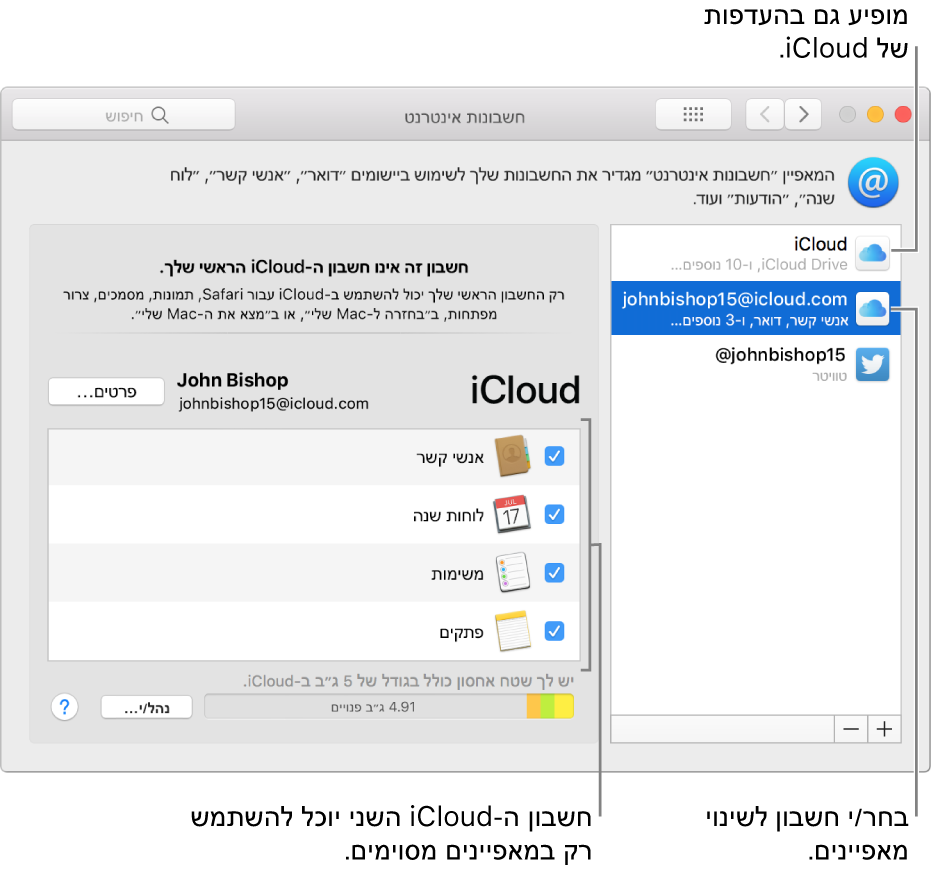This screenshot has width=931, height=872.
Task: Click the Twitter bird icon
Action: pos(872,364)
